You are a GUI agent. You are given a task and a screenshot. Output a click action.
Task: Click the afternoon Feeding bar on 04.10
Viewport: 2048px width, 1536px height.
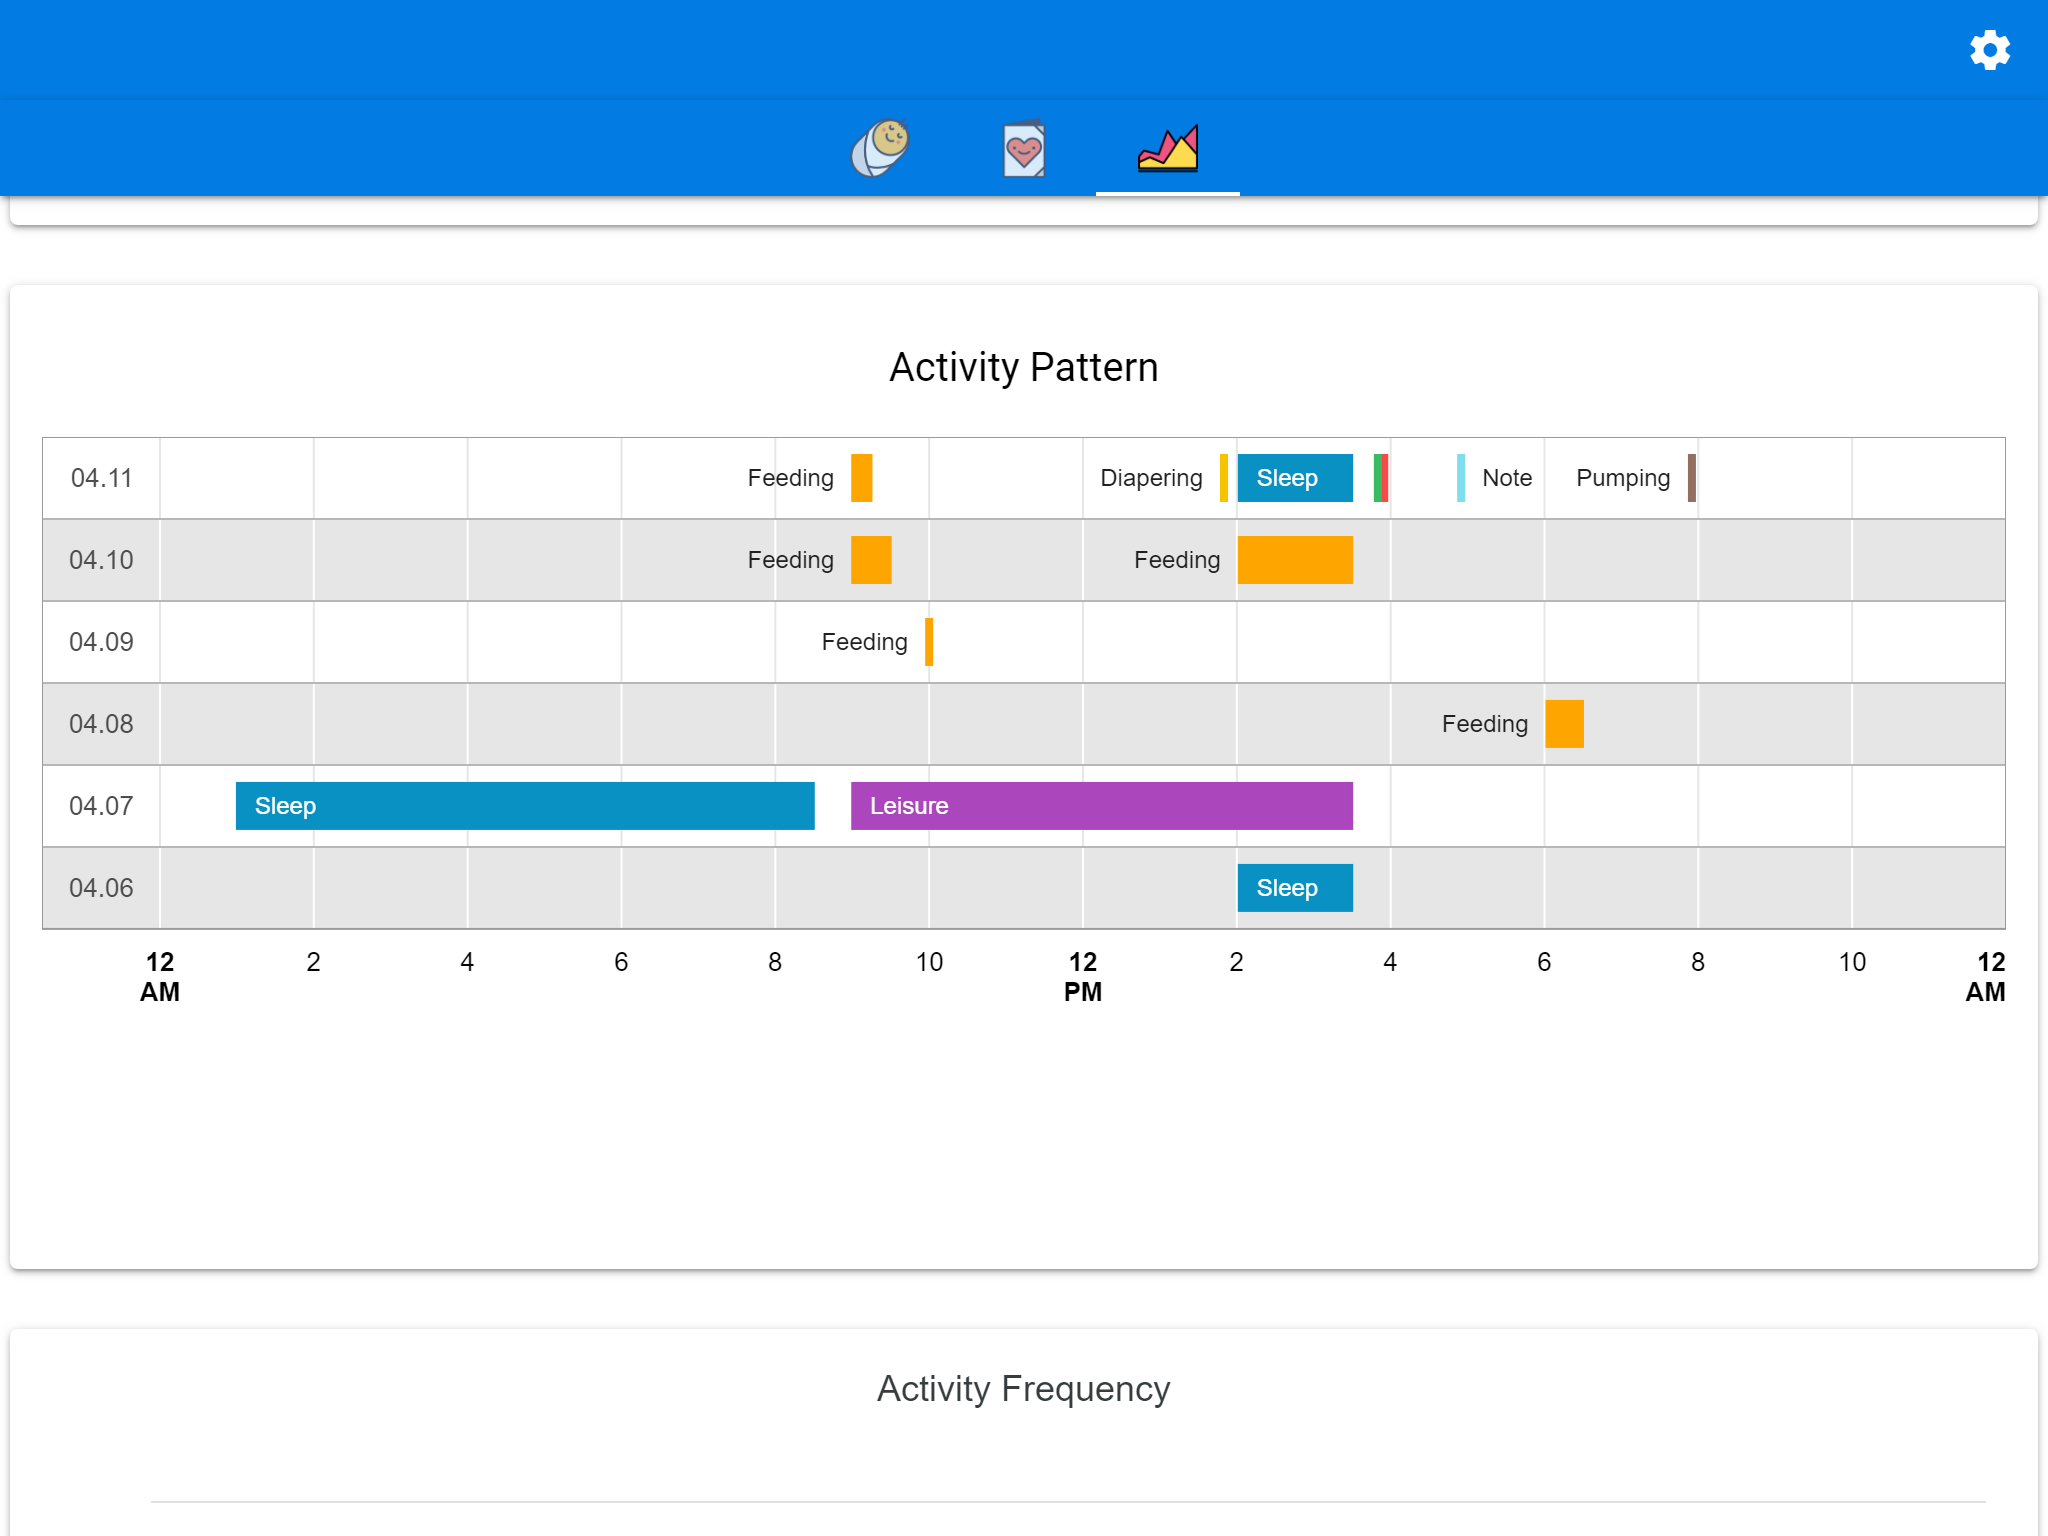click(x=1294, y=560)
